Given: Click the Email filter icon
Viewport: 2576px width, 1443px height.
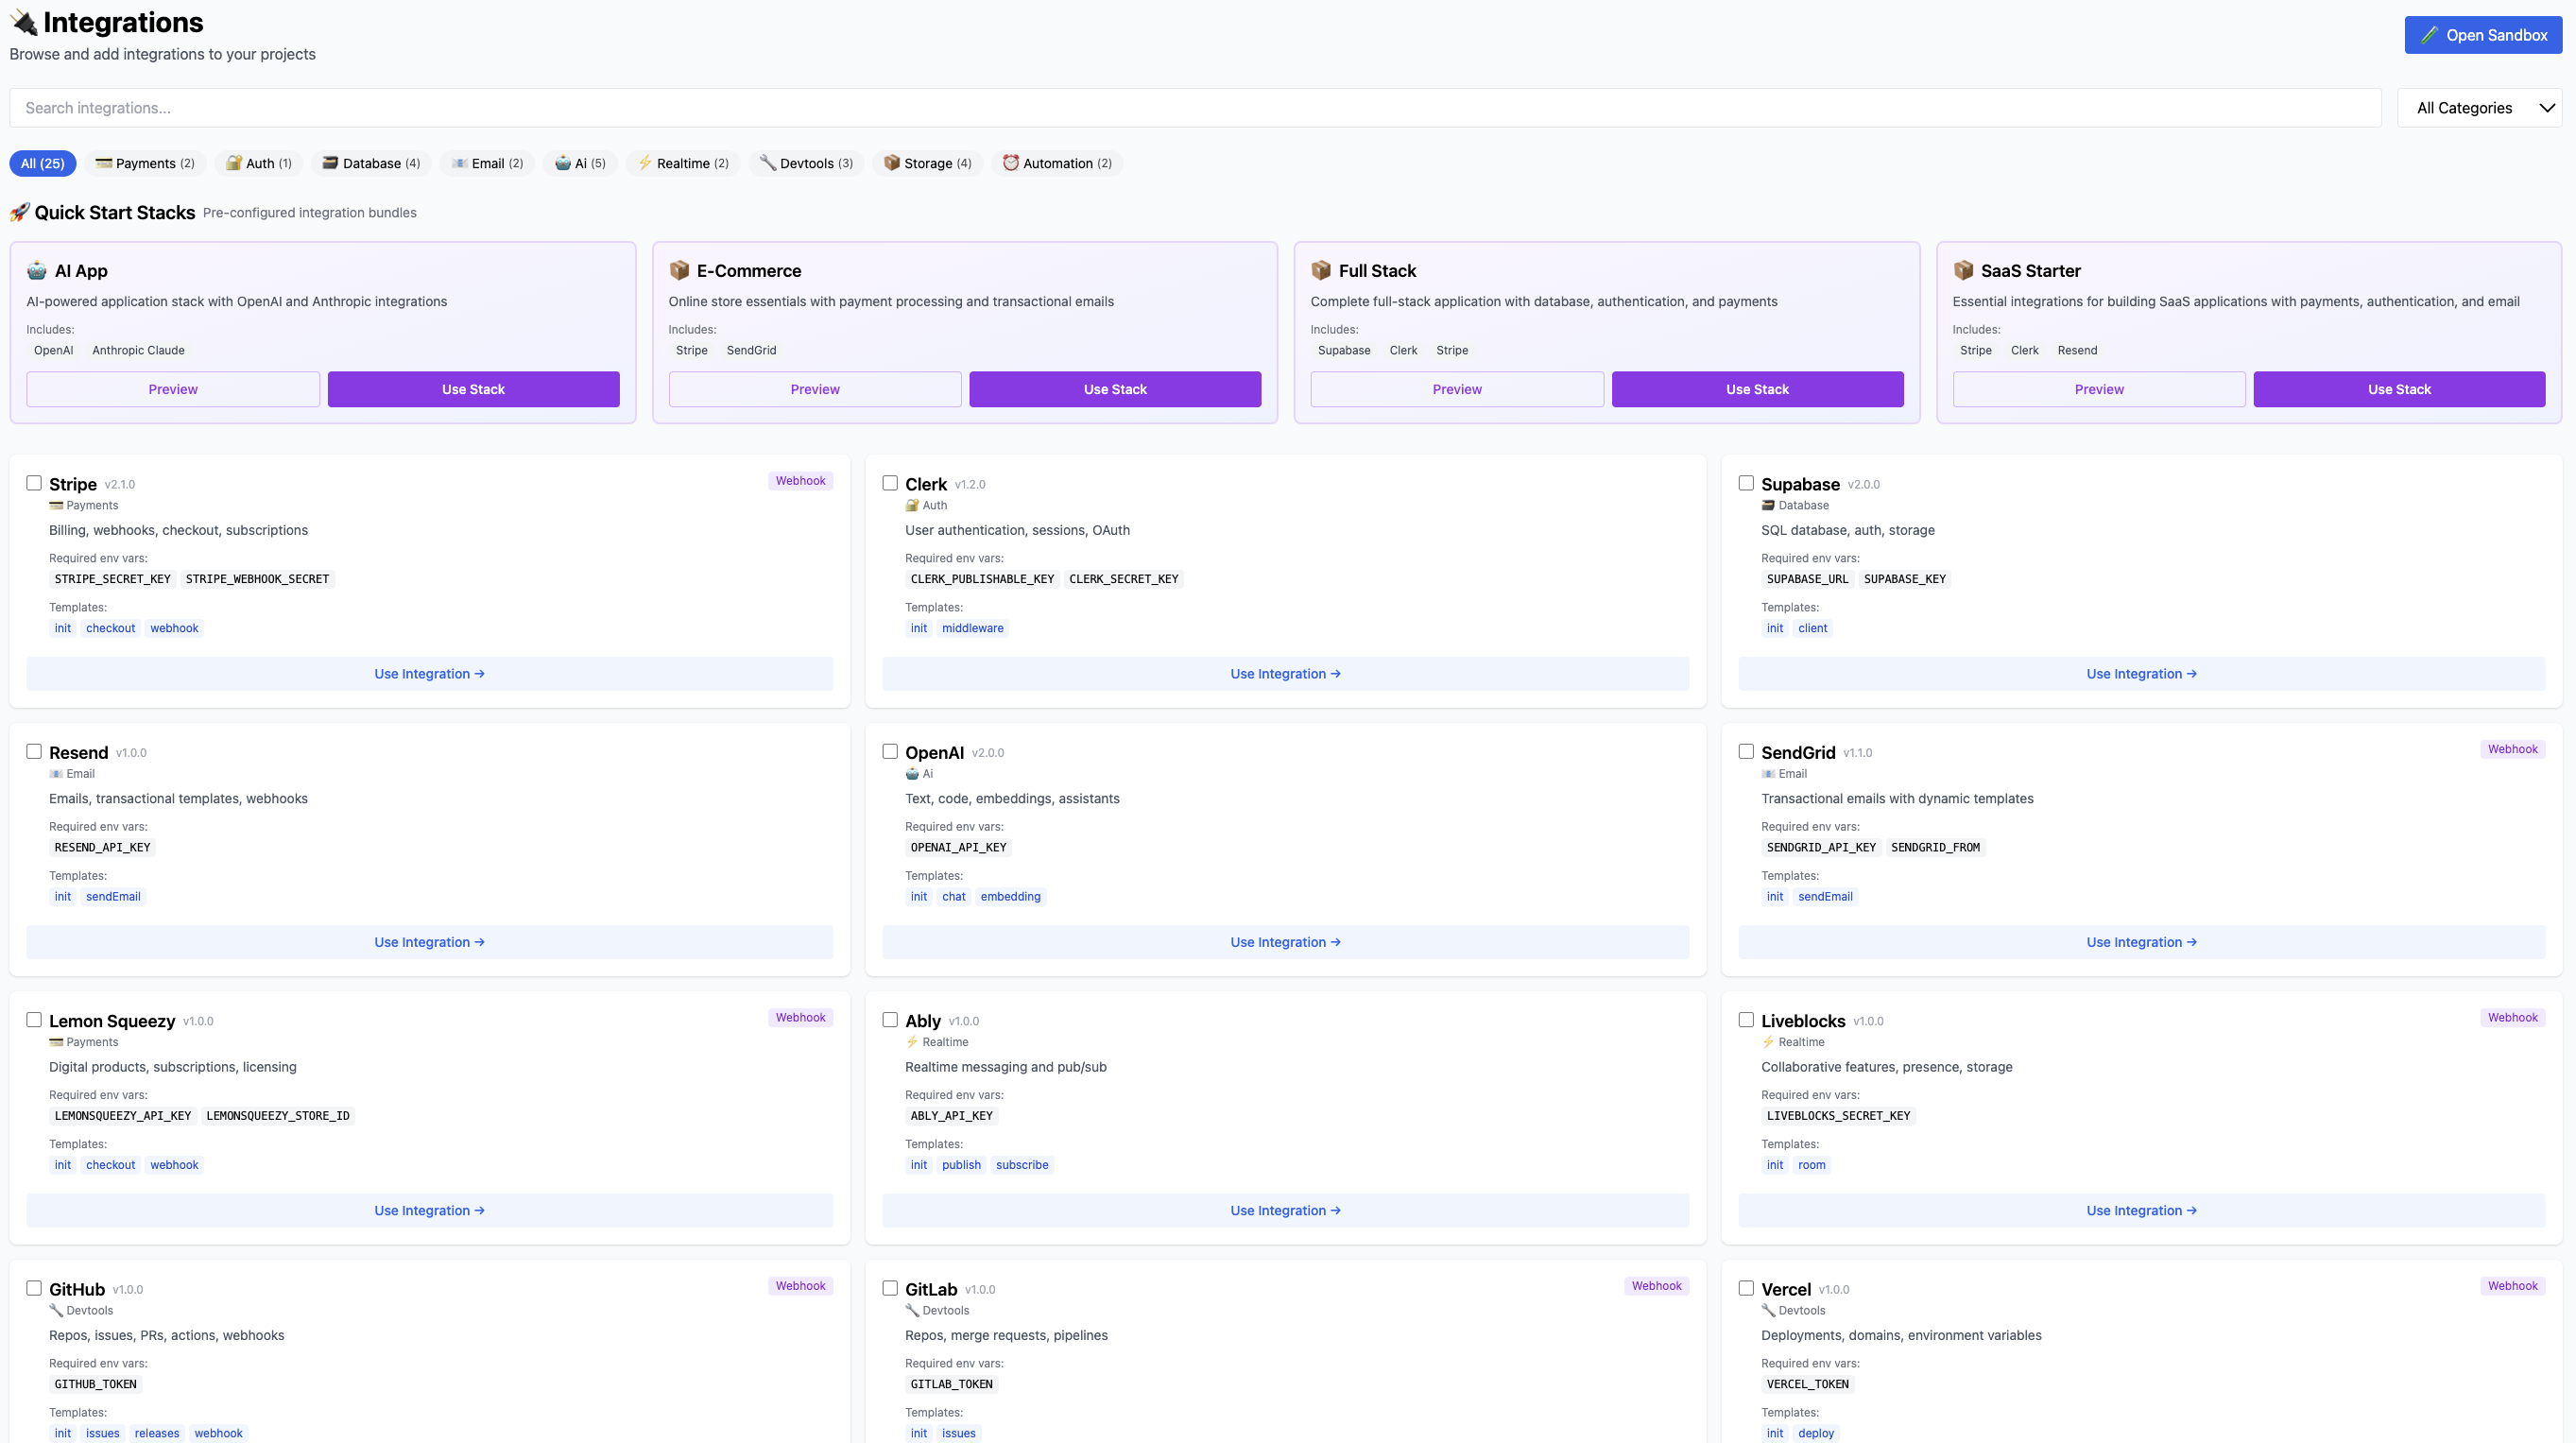Looking at the screenshot, I should (458, 163).
